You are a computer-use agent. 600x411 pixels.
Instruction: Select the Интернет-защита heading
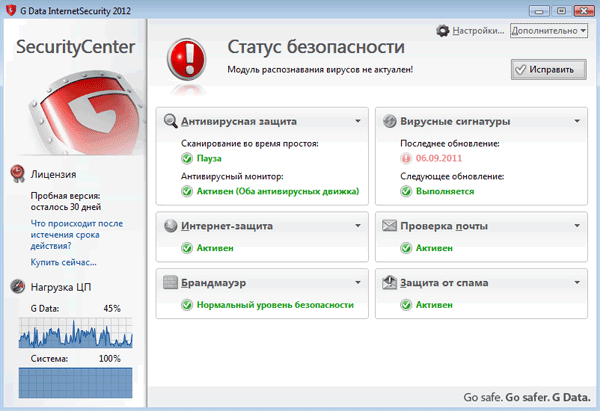pos(227,226)
